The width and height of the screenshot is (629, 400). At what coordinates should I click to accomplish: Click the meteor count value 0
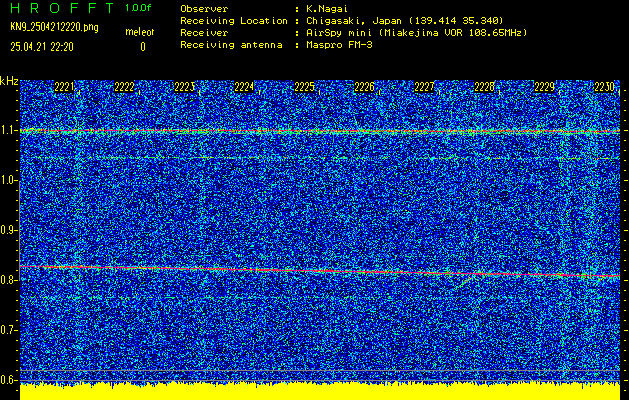[143, 47]
